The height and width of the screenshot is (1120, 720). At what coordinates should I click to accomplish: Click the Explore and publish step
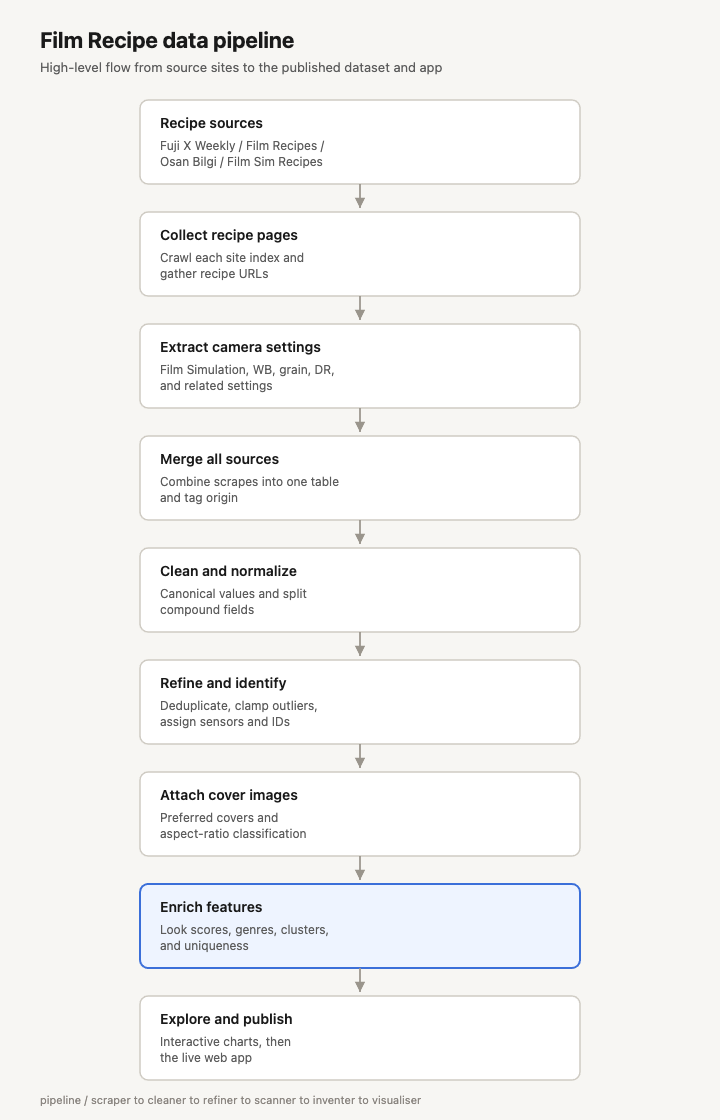point(360,1038)
